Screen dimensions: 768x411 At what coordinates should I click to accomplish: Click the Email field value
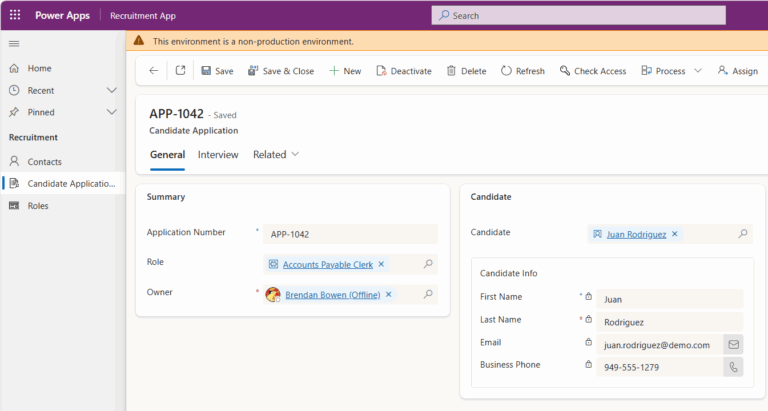pos(659,345)
